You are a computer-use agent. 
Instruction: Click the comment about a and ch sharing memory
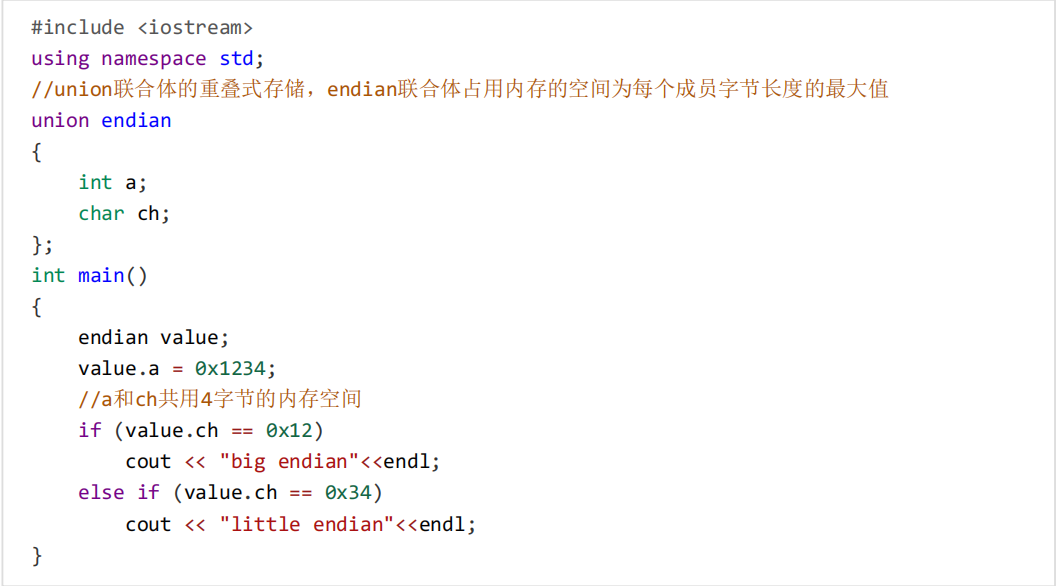coord(220,399)
